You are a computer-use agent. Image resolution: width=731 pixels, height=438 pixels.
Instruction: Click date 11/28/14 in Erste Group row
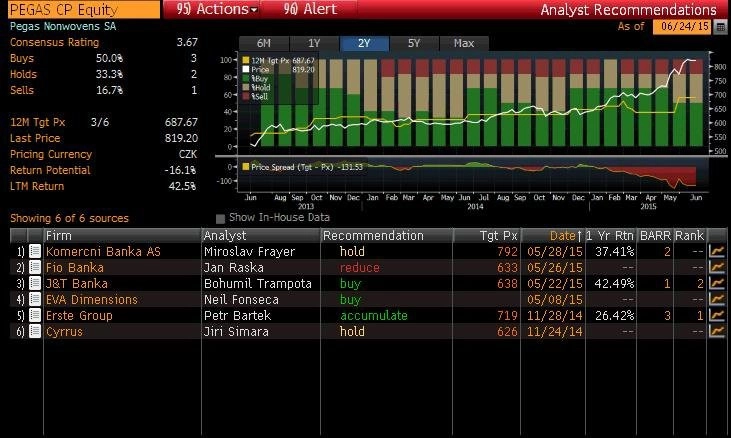[x=555, y=315]
